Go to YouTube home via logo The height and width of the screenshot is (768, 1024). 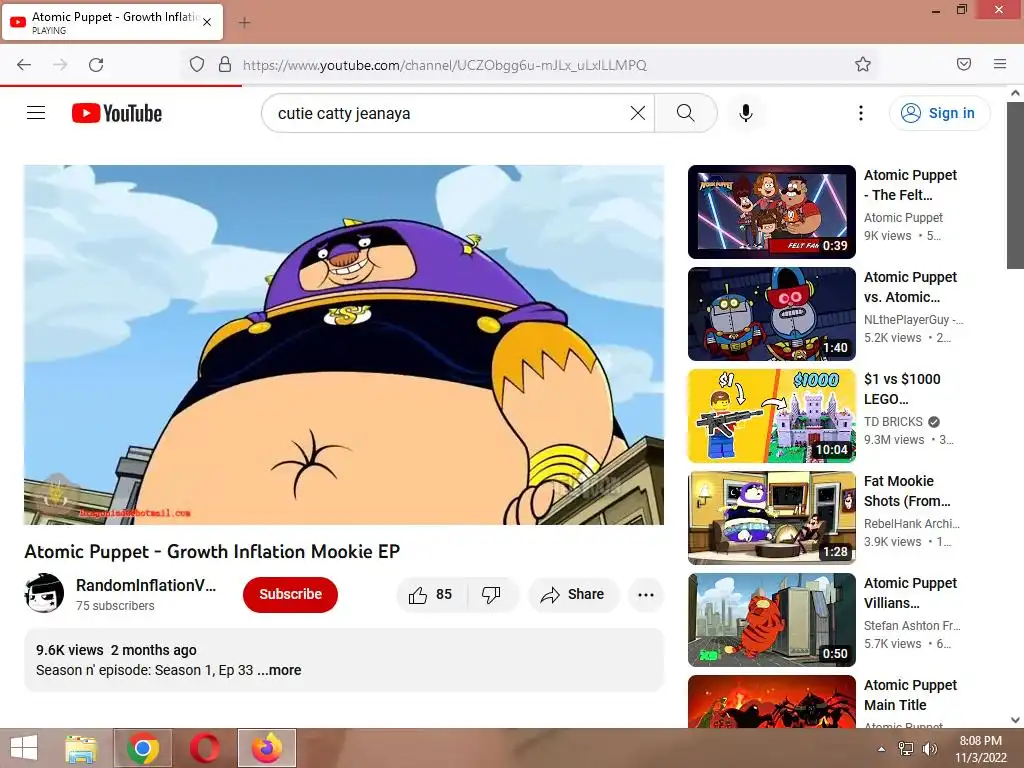[117, 113]
